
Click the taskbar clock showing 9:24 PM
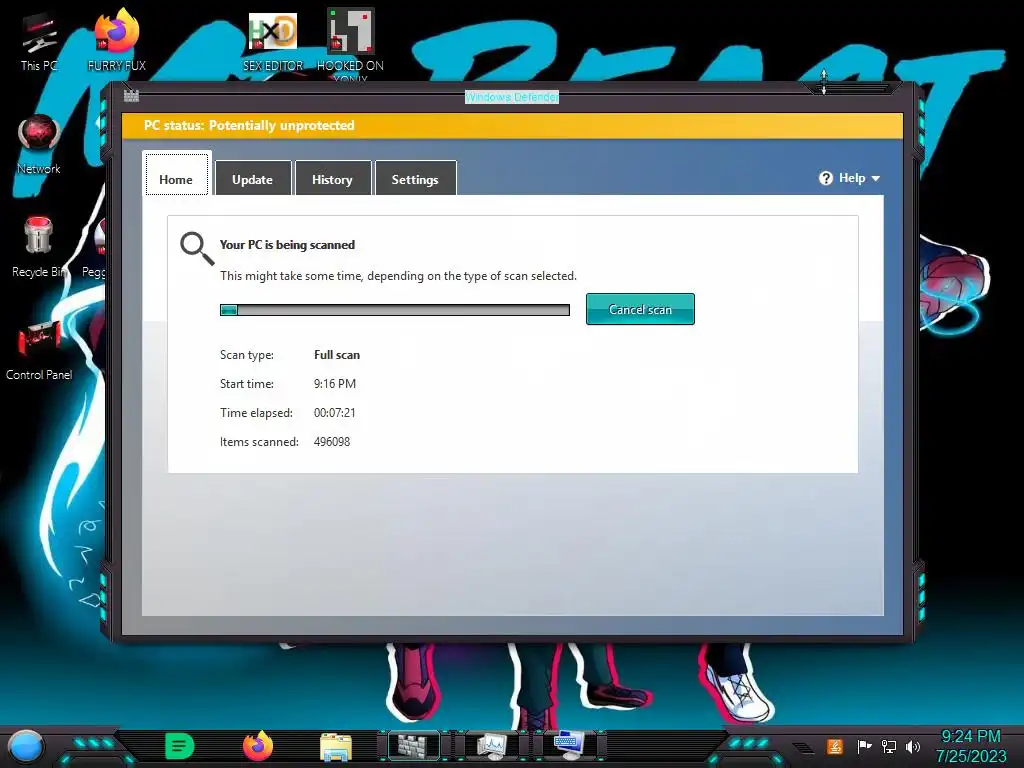pos(970,737)
